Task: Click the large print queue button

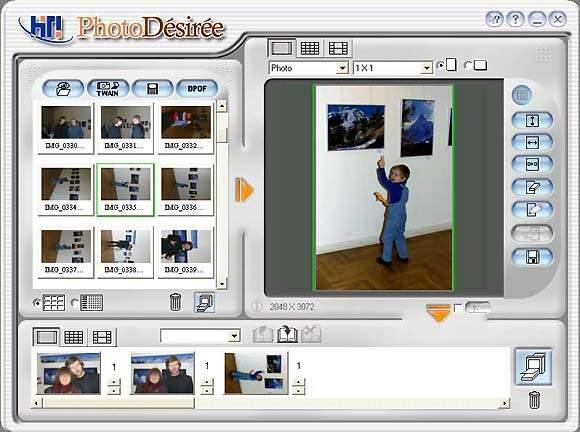Action: [x=533, y=367]
